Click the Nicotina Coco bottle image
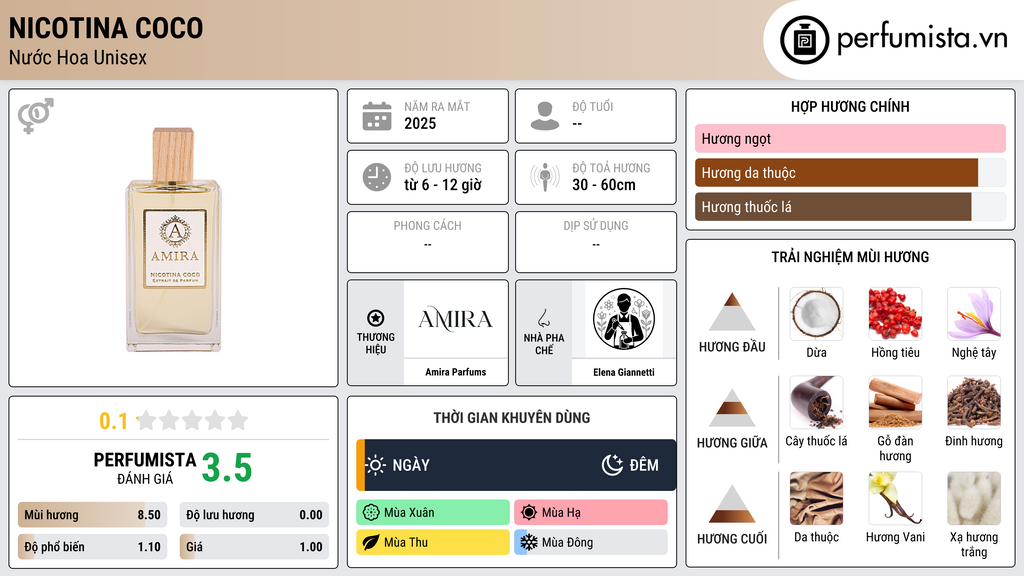The height and width of the screenshot is (576, 1024). point(174,240)
